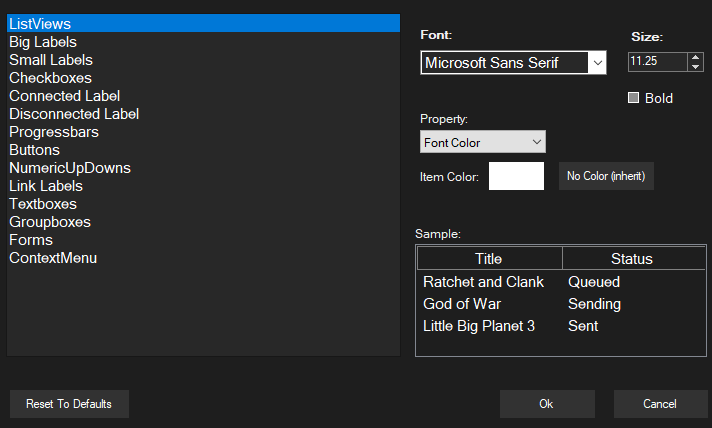Select God of War sample row

462,304
